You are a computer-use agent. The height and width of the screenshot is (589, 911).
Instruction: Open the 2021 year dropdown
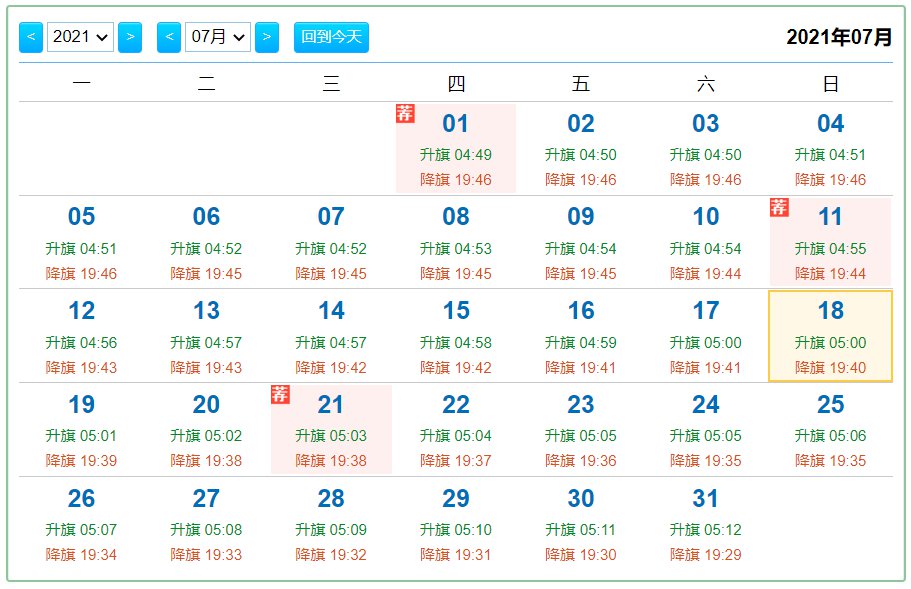pos(80,37)
